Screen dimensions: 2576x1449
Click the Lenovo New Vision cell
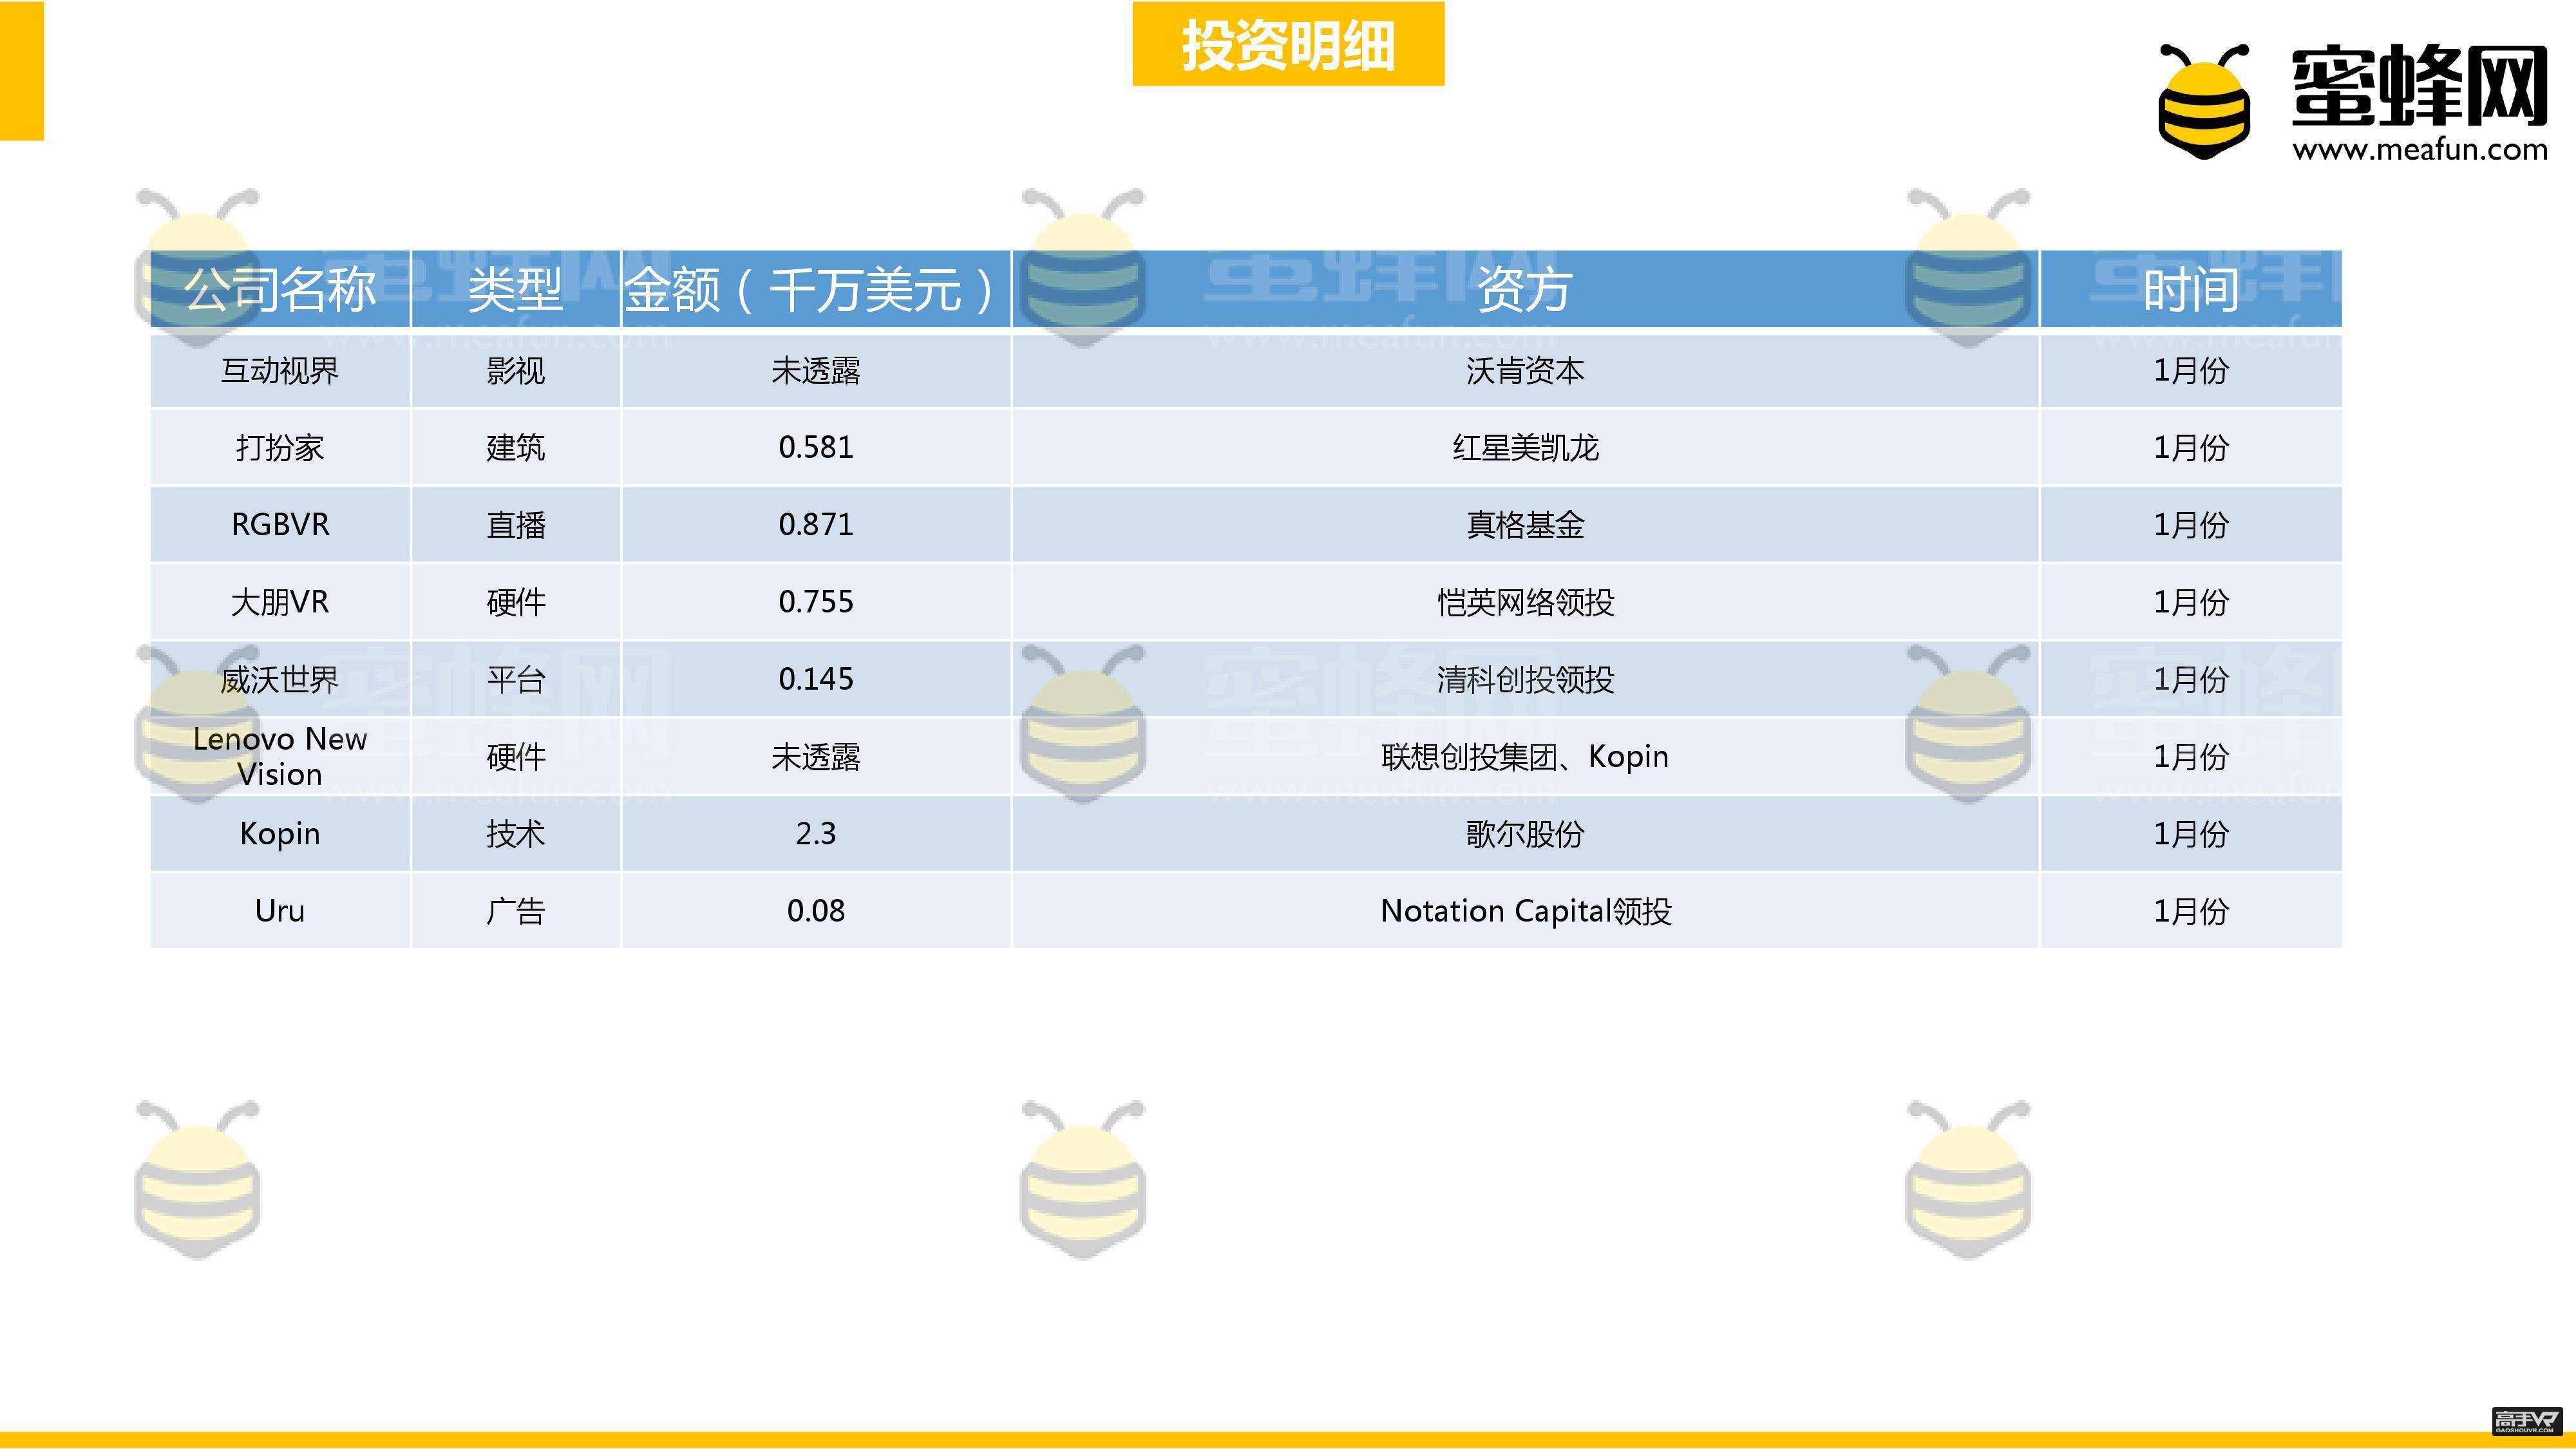[280, 756]
